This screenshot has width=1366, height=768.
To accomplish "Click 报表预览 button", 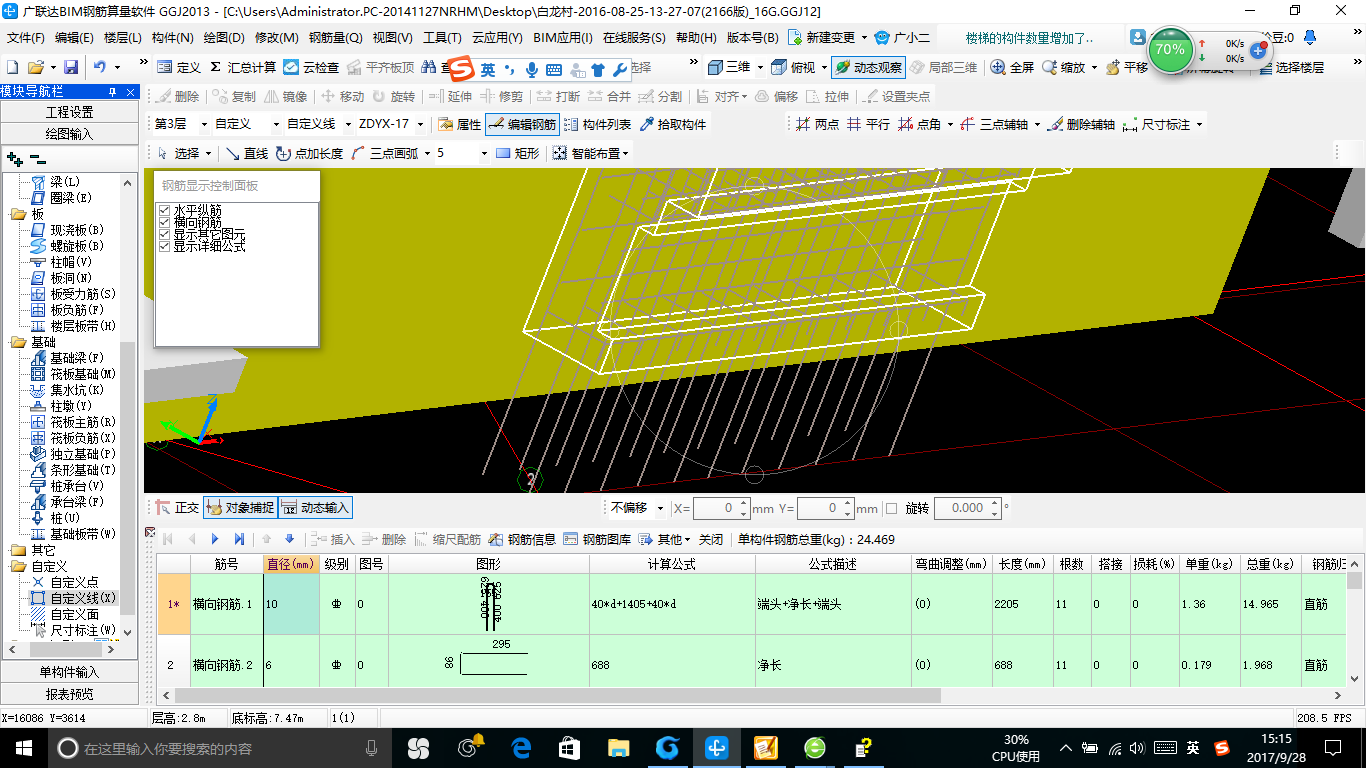I will tap(70, 694).
